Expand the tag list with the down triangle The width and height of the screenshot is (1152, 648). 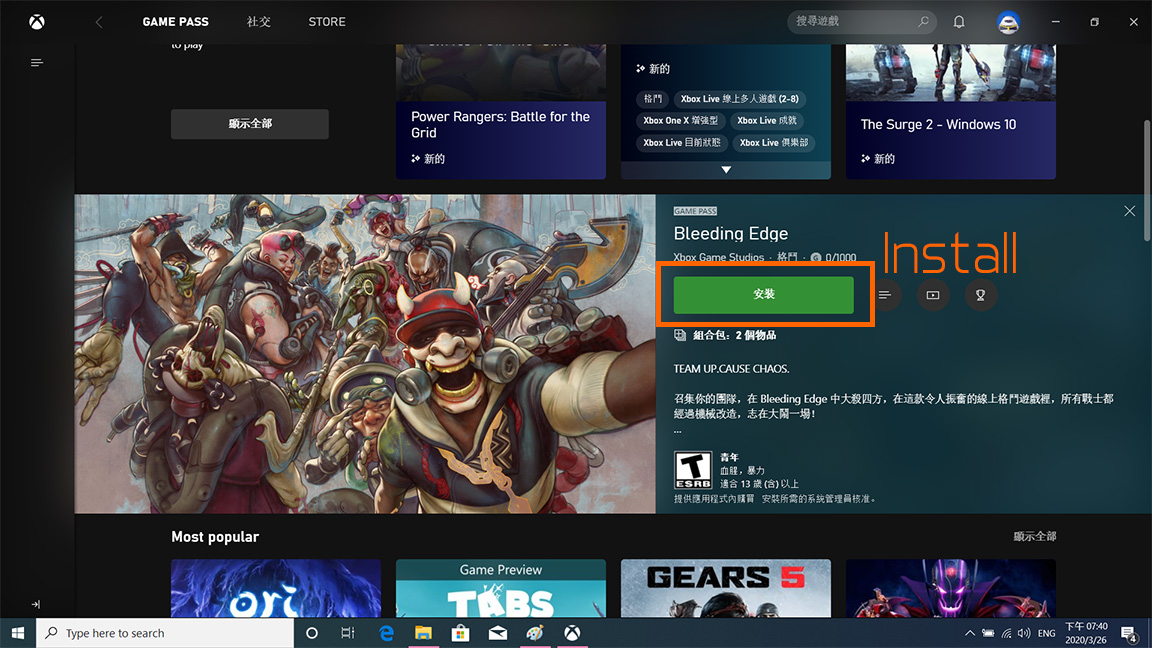click(x=726, y=170)
